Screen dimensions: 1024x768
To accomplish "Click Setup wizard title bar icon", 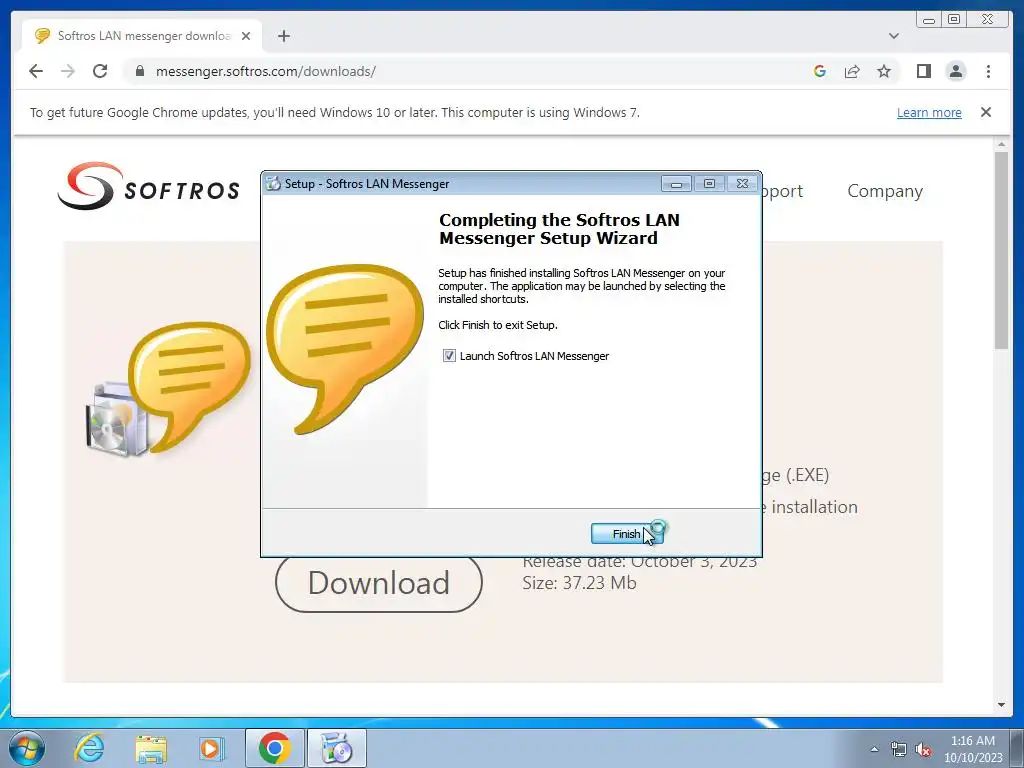I will pos(273,184).
